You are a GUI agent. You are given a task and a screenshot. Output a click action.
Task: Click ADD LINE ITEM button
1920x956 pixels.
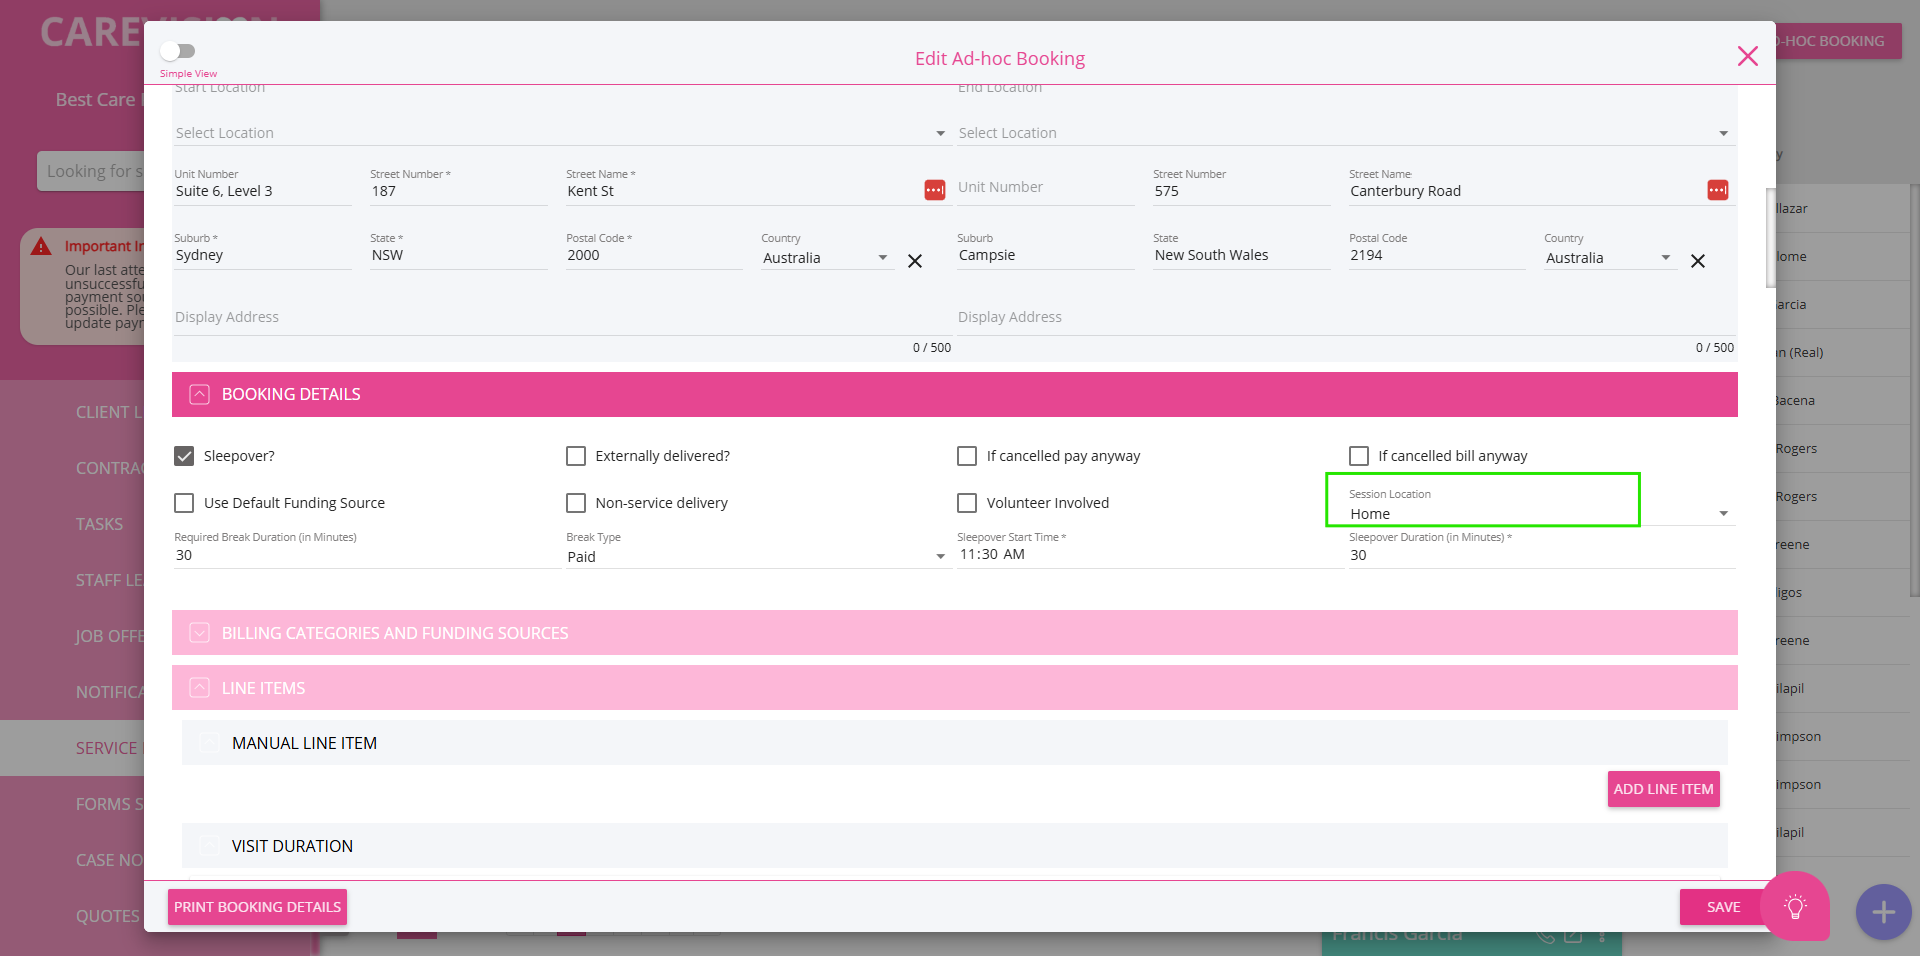pyautogui.click(x=1663, y=789)
